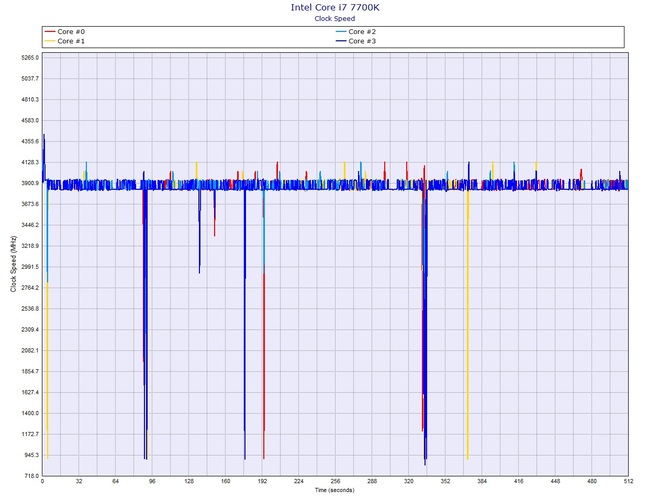Click the x-axis tick label 416
Screen dimensions: 670x502
(x=519, y=481)
